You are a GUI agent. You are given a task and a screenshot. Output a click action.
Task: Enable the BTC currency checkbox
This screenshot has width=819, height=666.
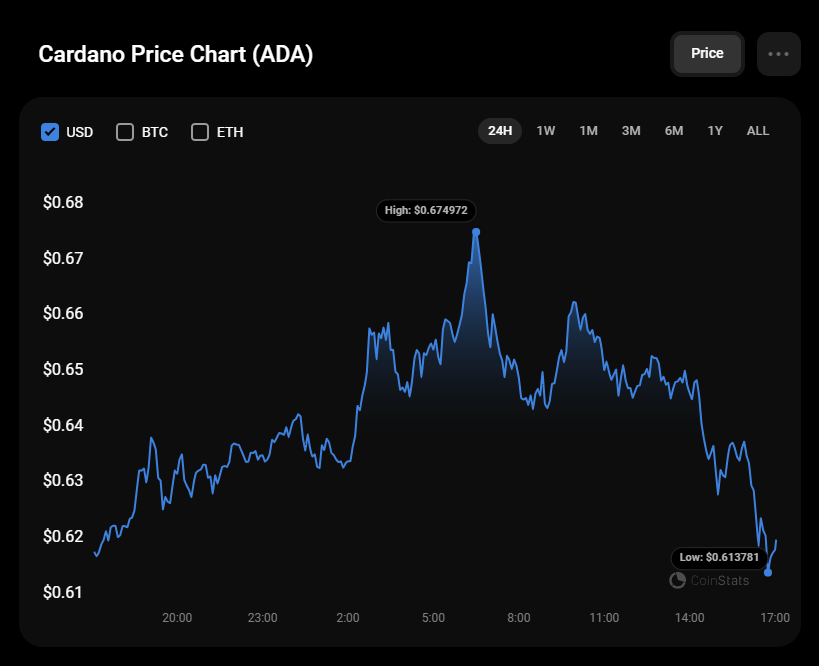point(125,132)
